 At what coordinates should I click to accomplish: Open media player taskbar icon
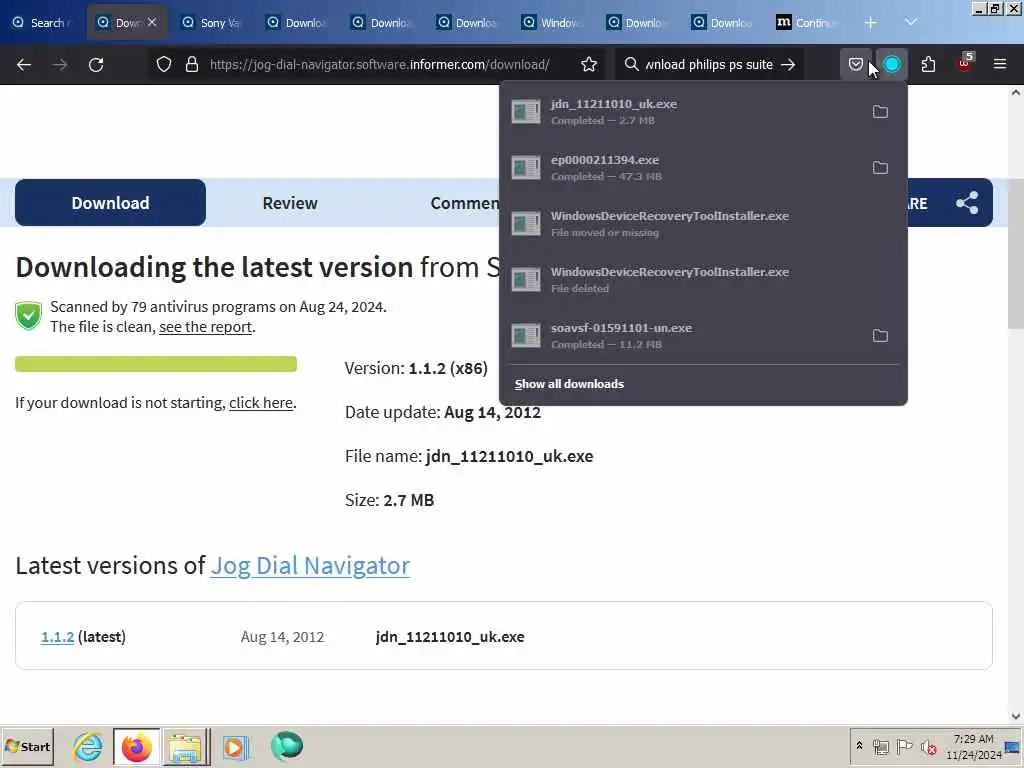pos(236,746)
